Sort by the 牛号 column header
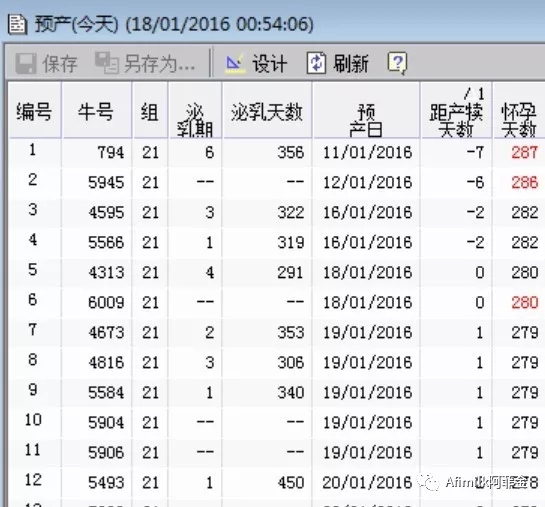545x507 pixels. (97, 111)
